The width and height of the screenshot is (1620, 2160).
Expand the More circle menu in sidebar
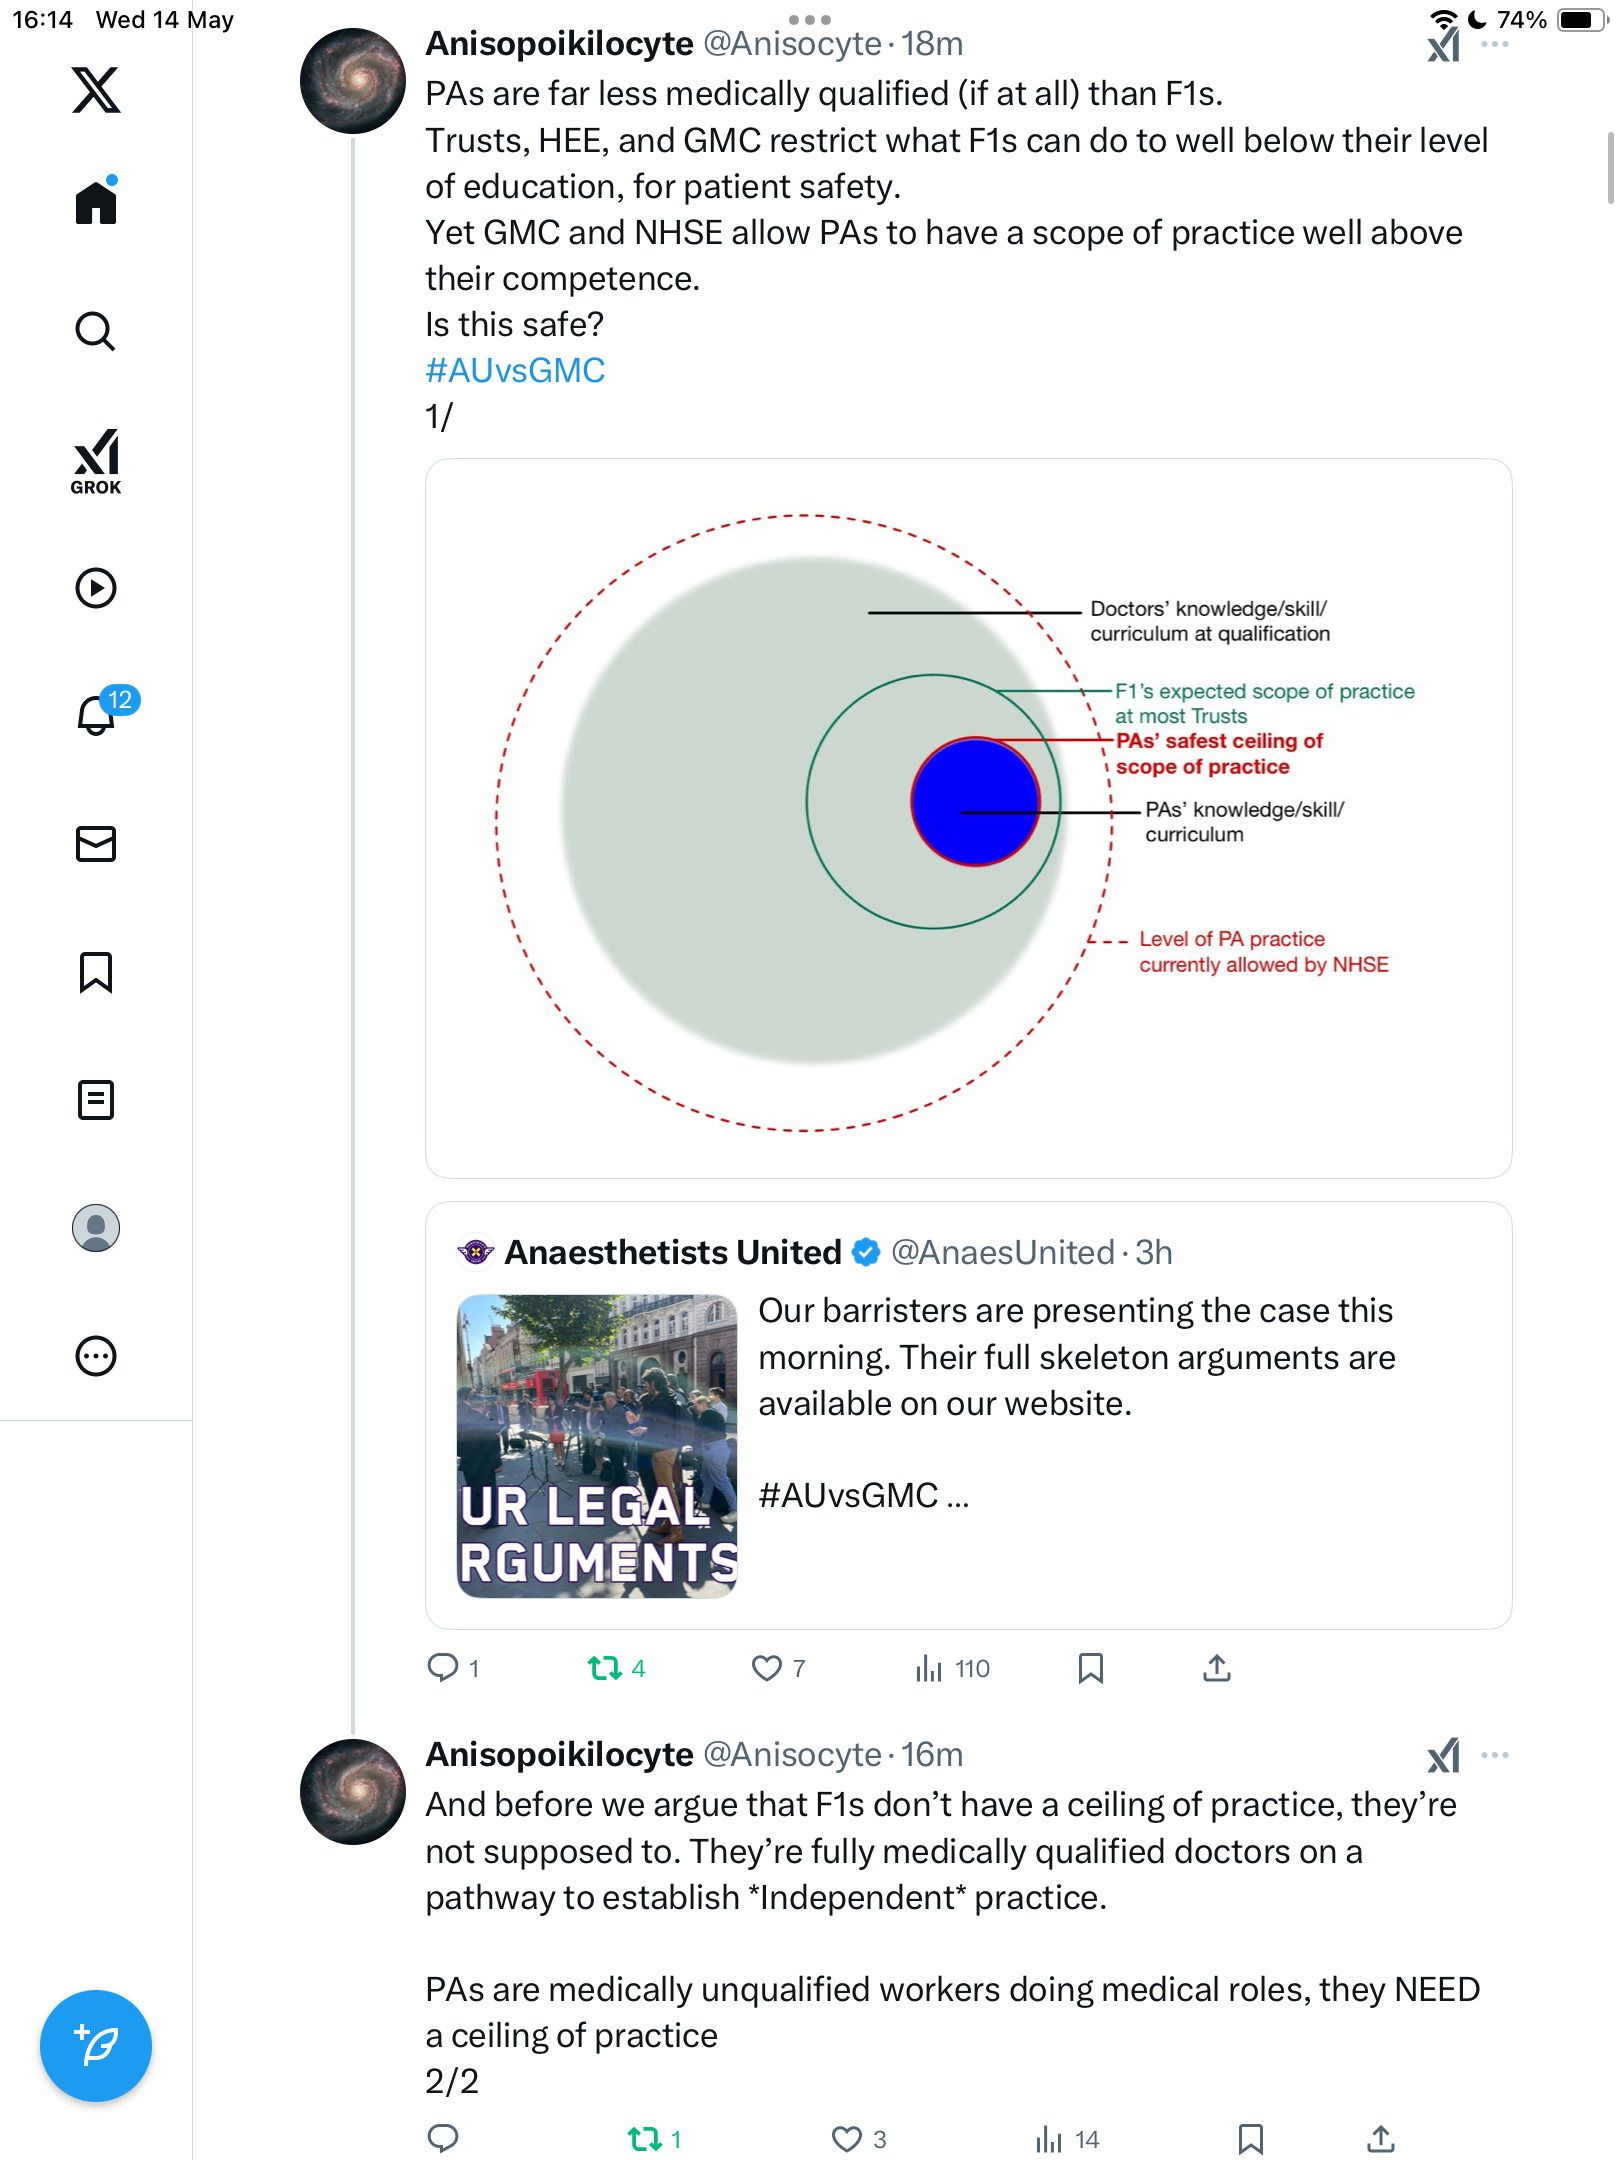pos(96,1356)
